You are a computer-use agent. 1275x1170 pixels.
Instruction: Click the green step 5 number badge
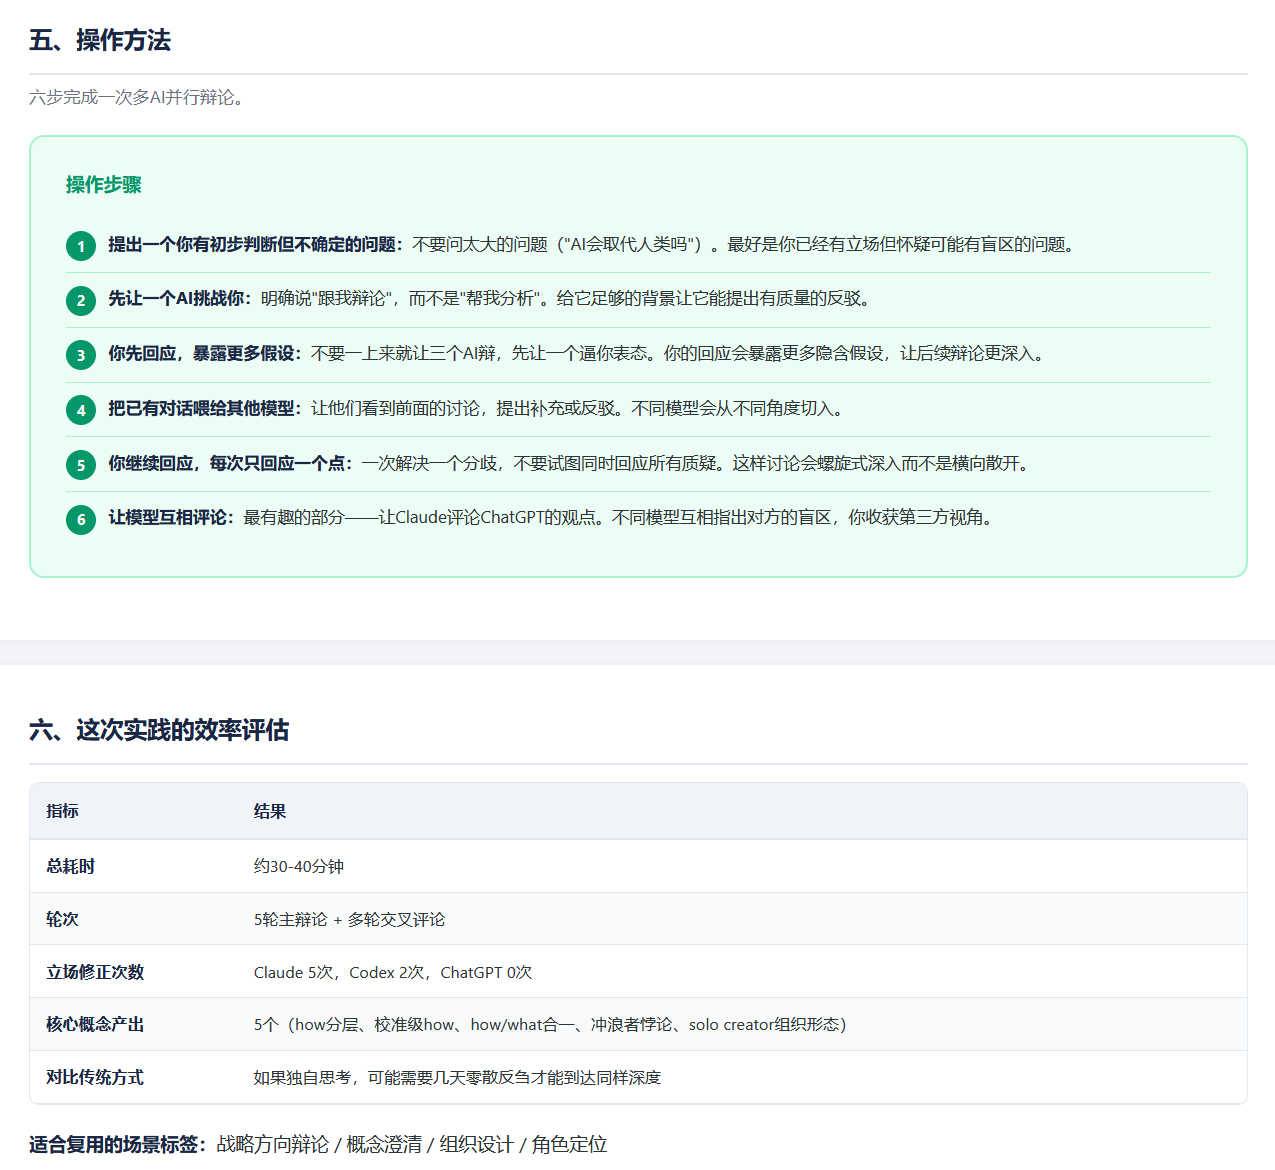[x=81, y=465]
